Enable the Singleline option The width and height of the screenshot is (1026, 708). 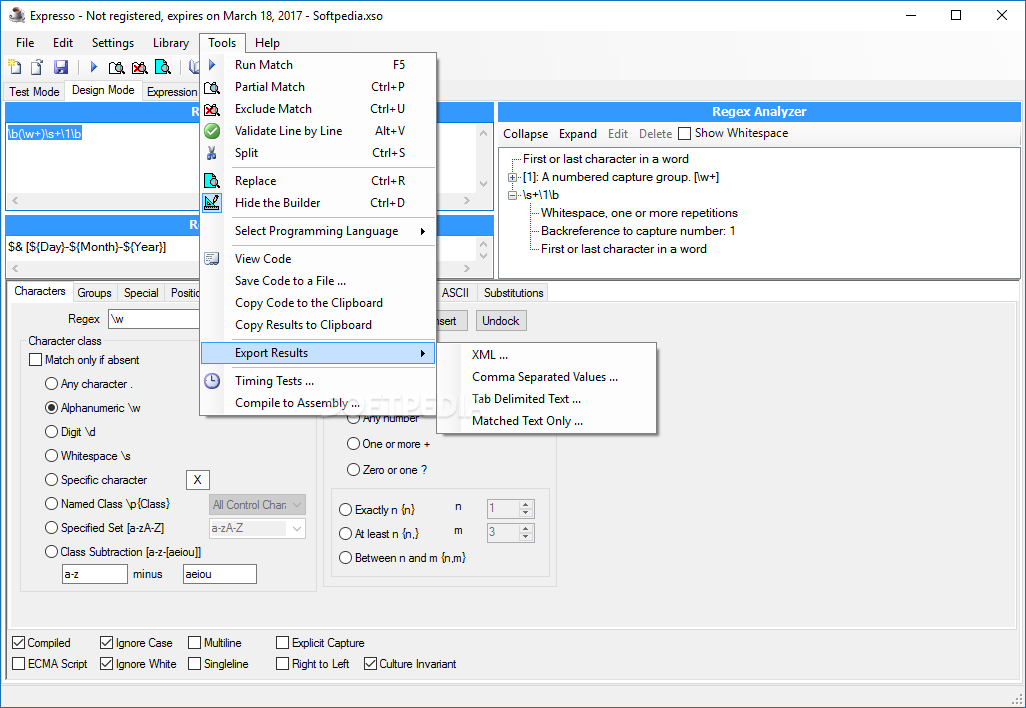(x=194, y=664)
